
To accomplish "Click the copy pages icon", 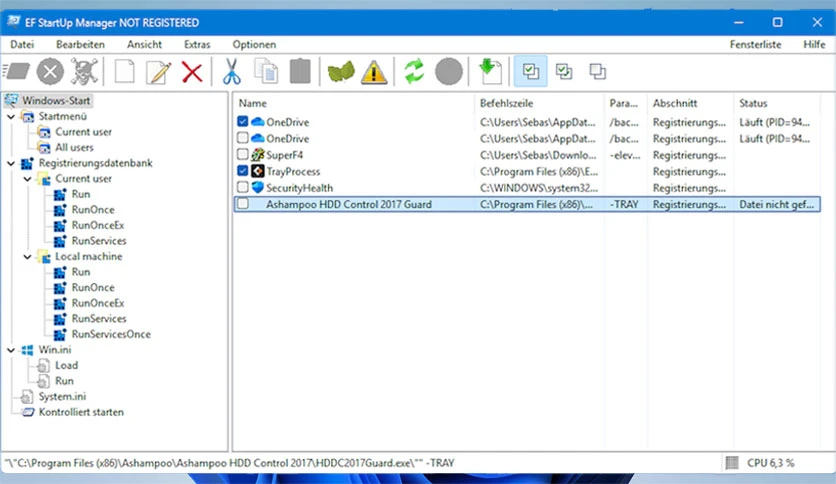I will tap(266, 71).
